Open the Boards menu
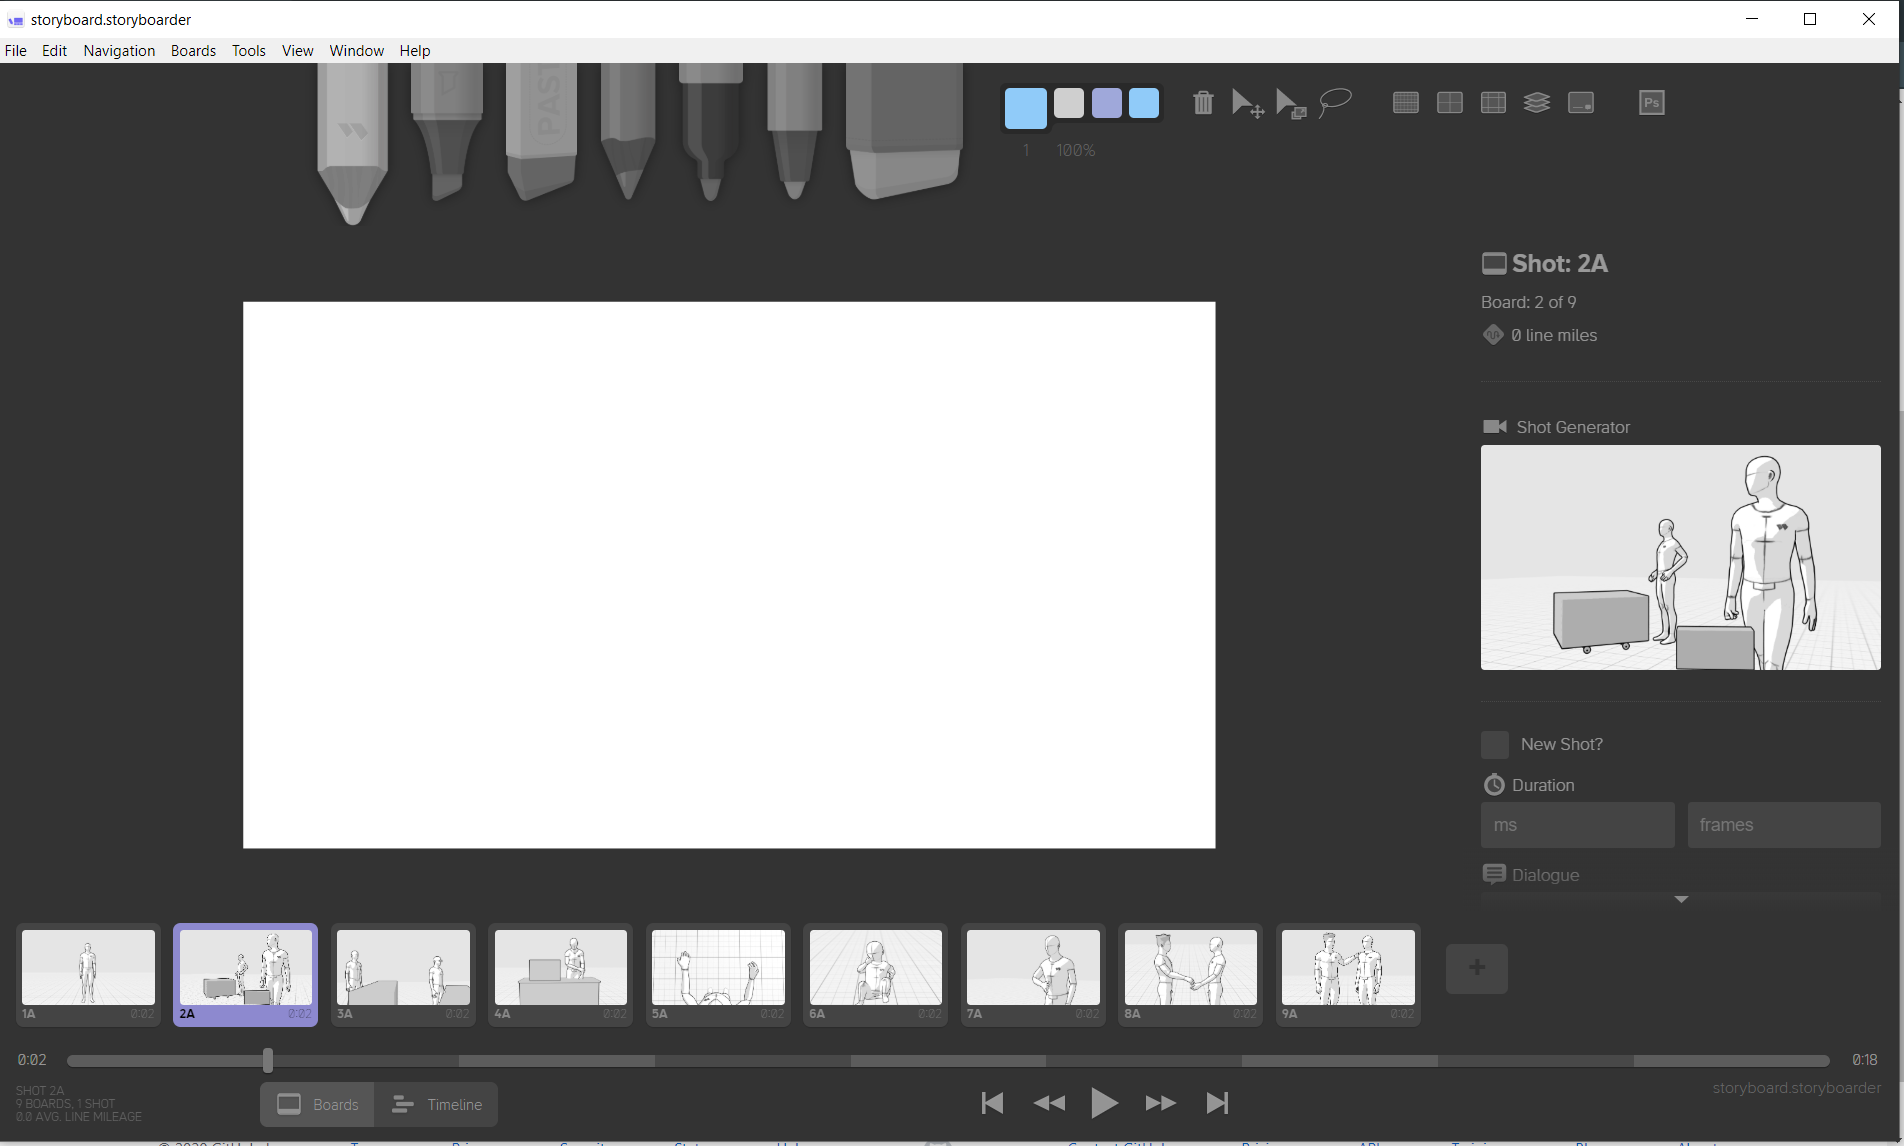This screenshot has height=1146, width=1904. [192, 51]
